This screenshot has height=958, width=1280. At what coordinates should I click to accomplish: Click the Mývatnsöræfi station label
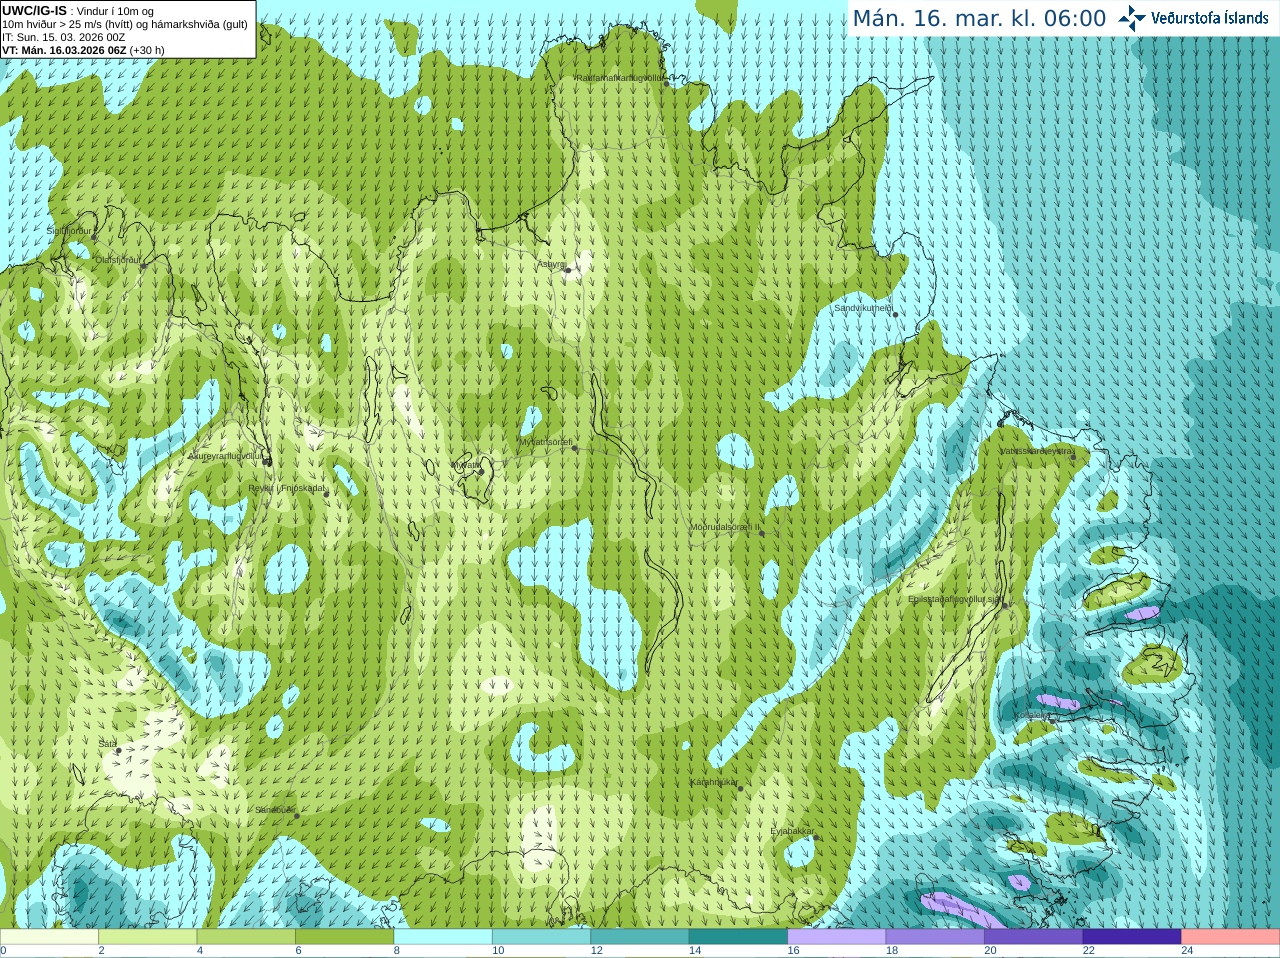click(x=545, y=441)
